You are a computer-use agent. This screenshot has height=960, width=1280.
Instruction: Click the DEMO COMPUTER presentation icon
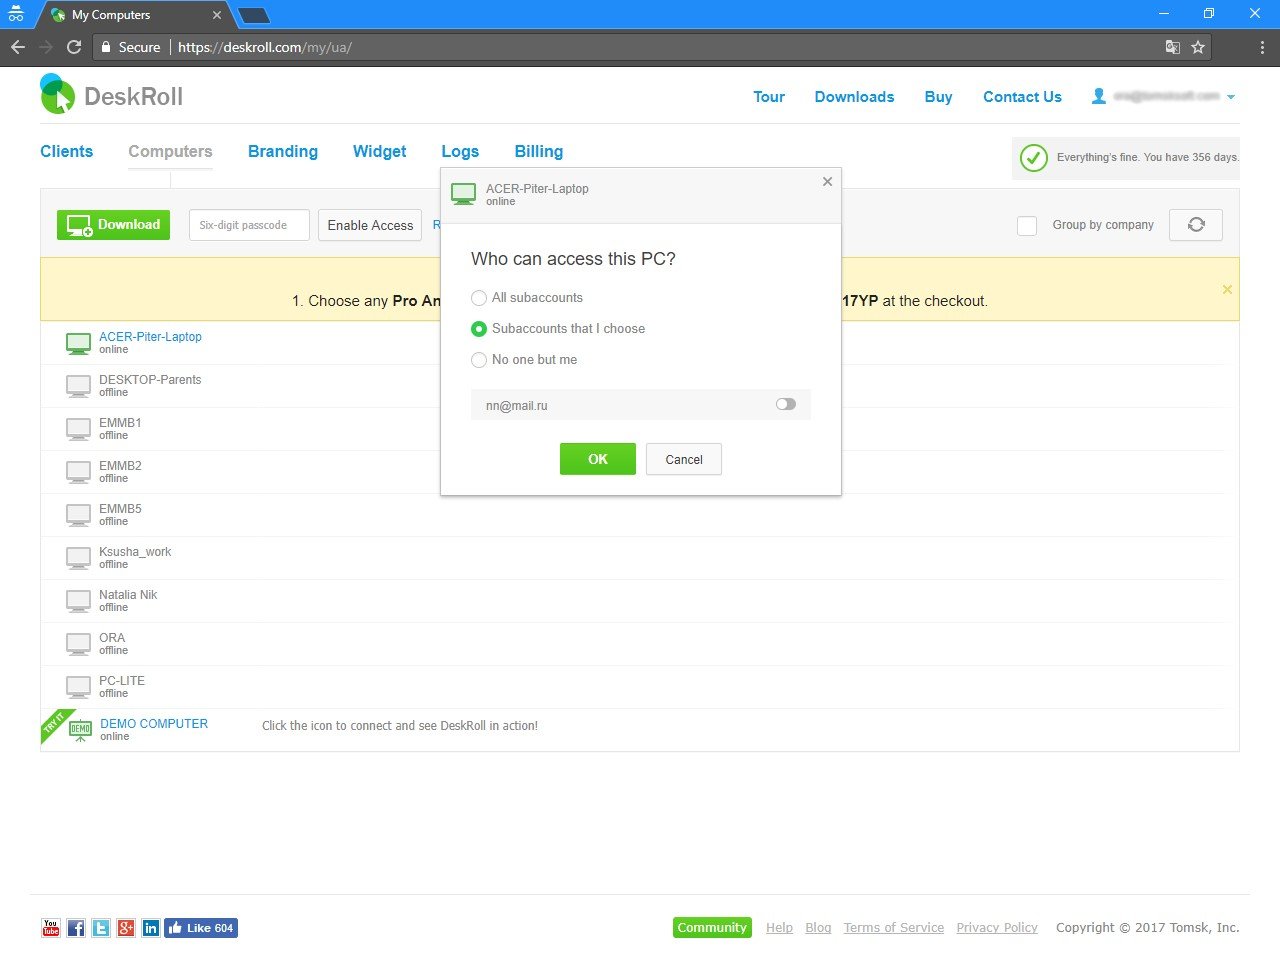point(80,730)
